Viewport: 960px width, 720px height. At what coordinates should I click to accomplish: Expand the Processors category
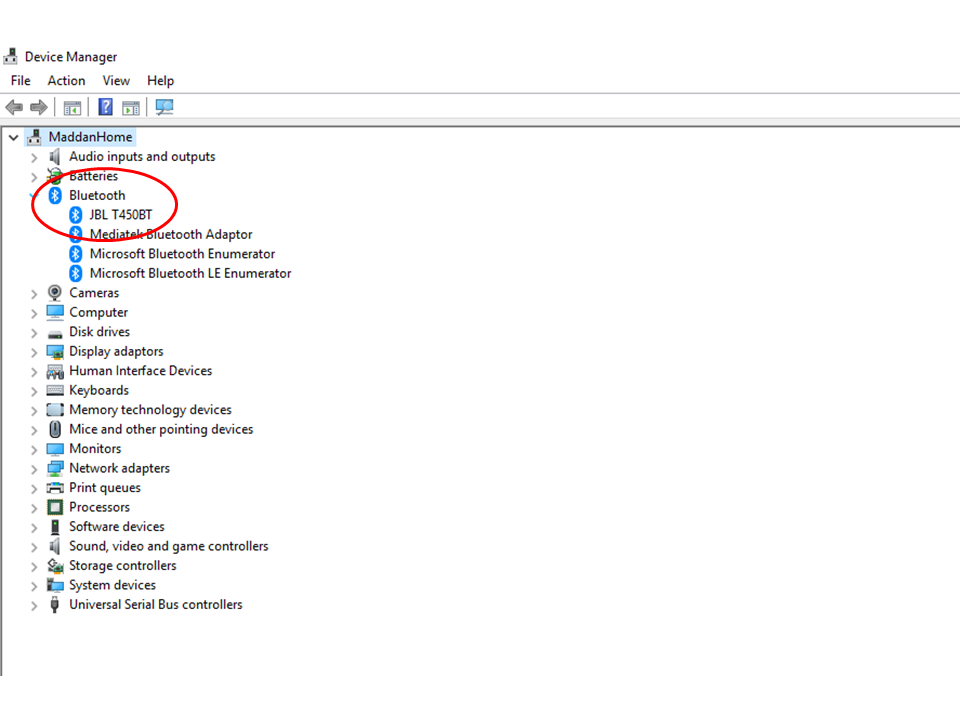point(34,509)
